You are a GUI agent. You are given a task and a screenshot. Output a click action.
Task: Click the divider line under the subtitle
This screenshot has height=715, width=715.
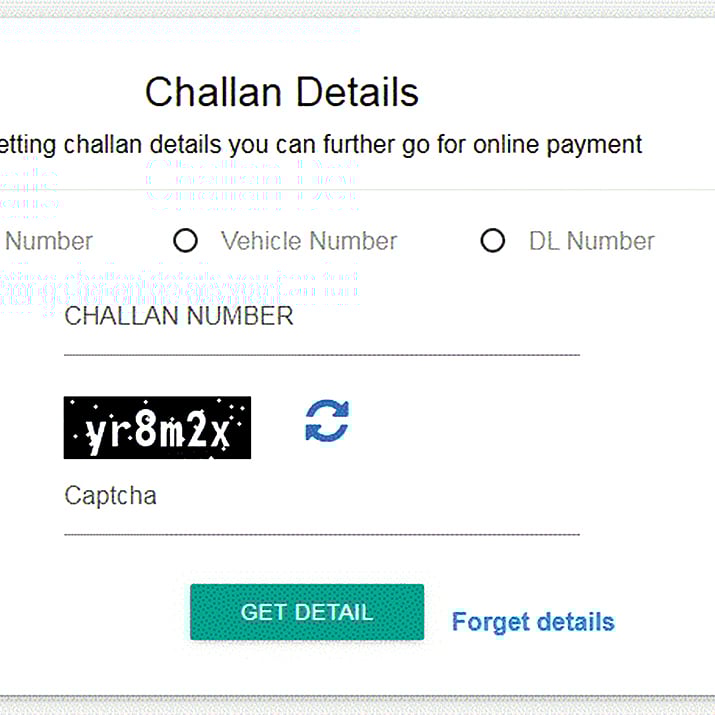500,188
